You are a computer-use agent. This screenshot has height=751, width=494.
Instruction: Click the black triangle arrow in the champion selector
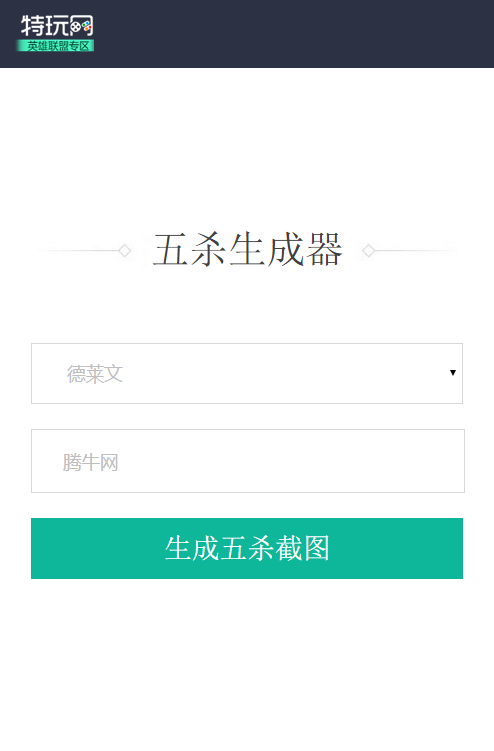(453, 373)
